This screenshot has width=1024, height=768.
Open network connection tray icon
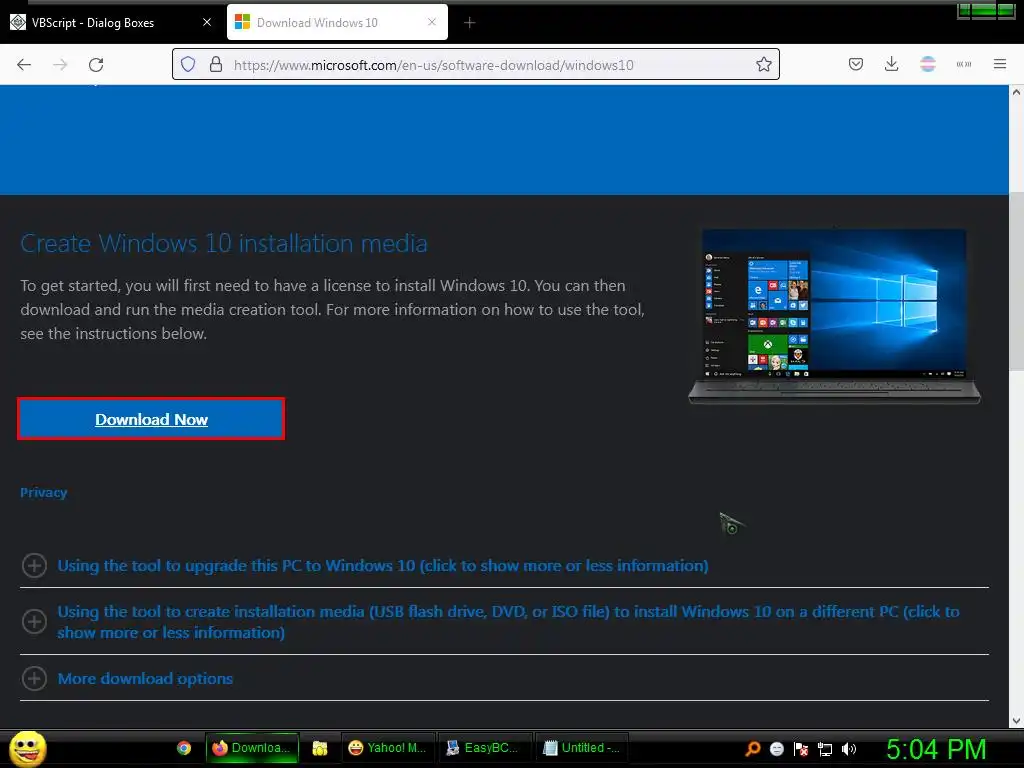click(x=825, y=749)
